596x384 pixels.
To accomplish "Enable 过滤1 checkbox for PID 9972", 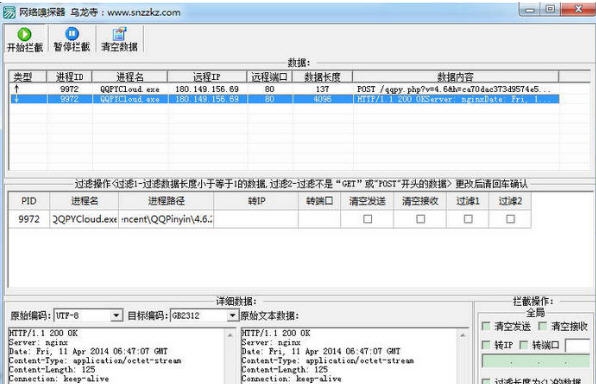I will (x=468, y=219).
